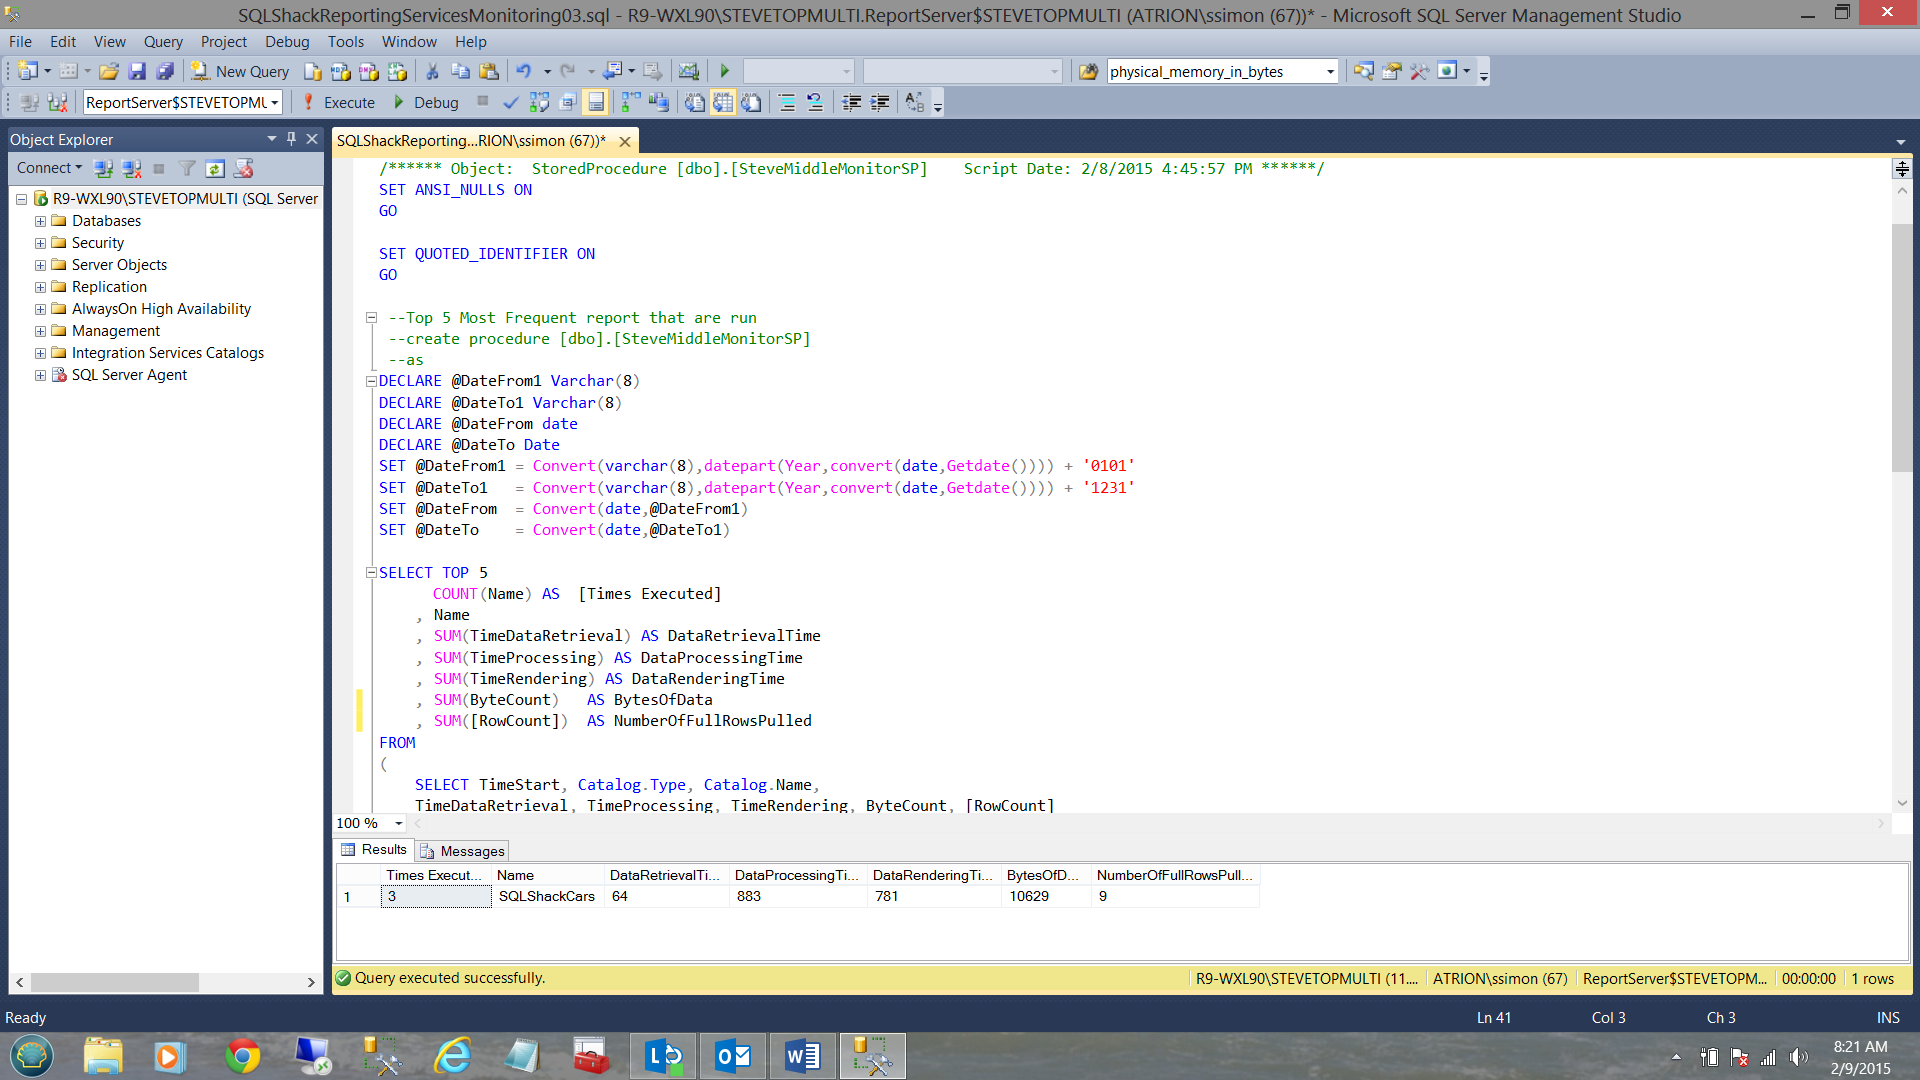Open the ReportServer$STEVETOPMULTI database dropdown
This screenshot has width=1920, height=1080.
pos(274,102)
